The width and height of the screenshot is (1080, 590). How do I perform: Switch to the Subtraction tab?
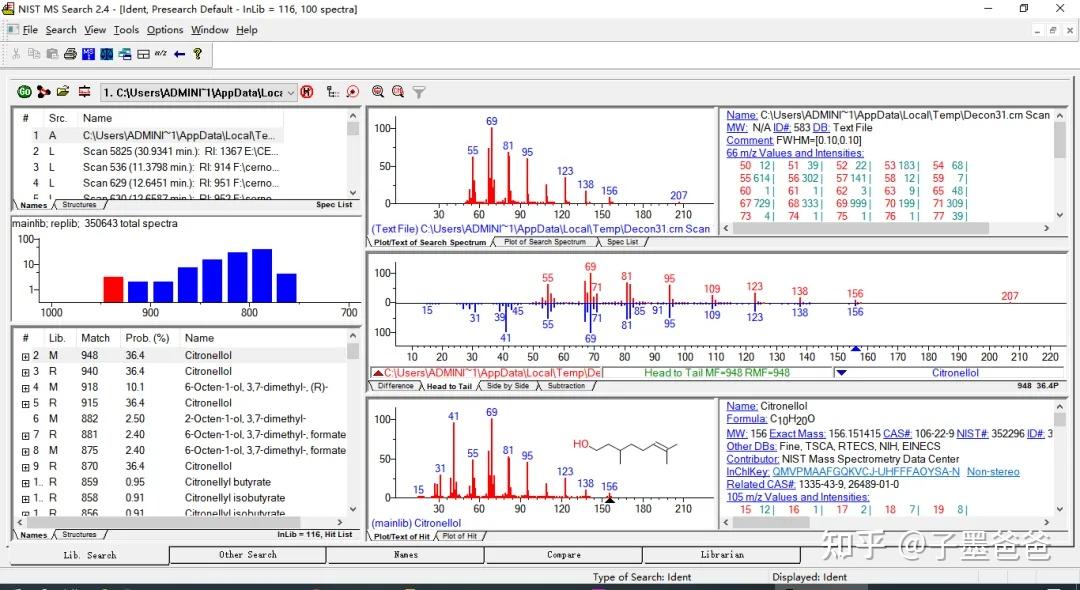point(566,386)
